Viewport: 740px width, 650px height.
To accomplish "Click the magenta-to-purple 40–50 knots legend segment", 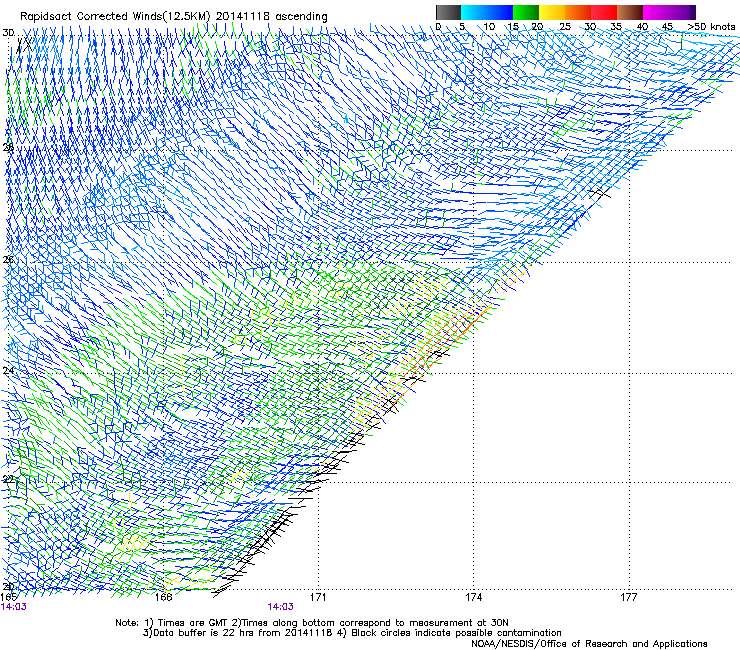I will click(x=669, y=12).
